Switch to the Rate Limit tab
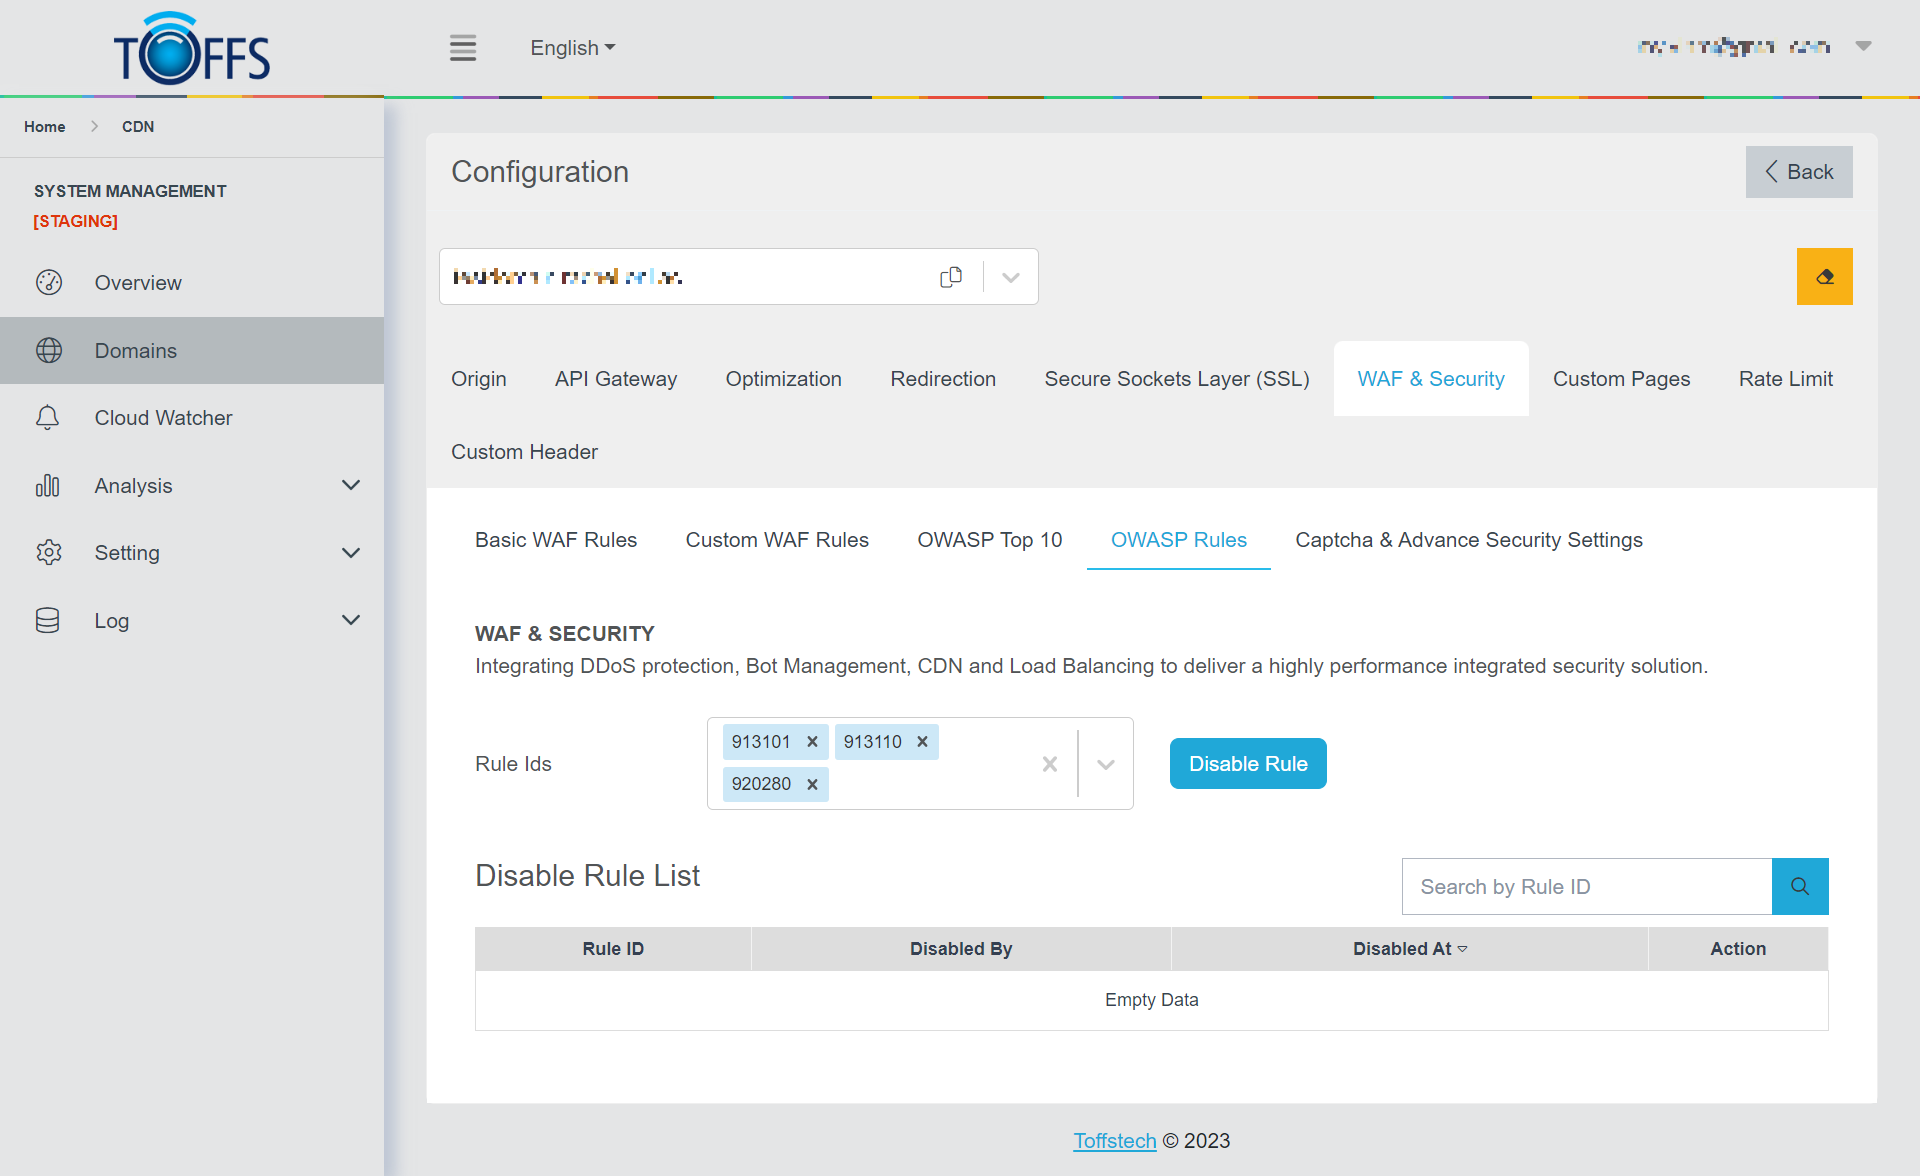This screenshot has width=1920, height=1176. point(1785,379)
